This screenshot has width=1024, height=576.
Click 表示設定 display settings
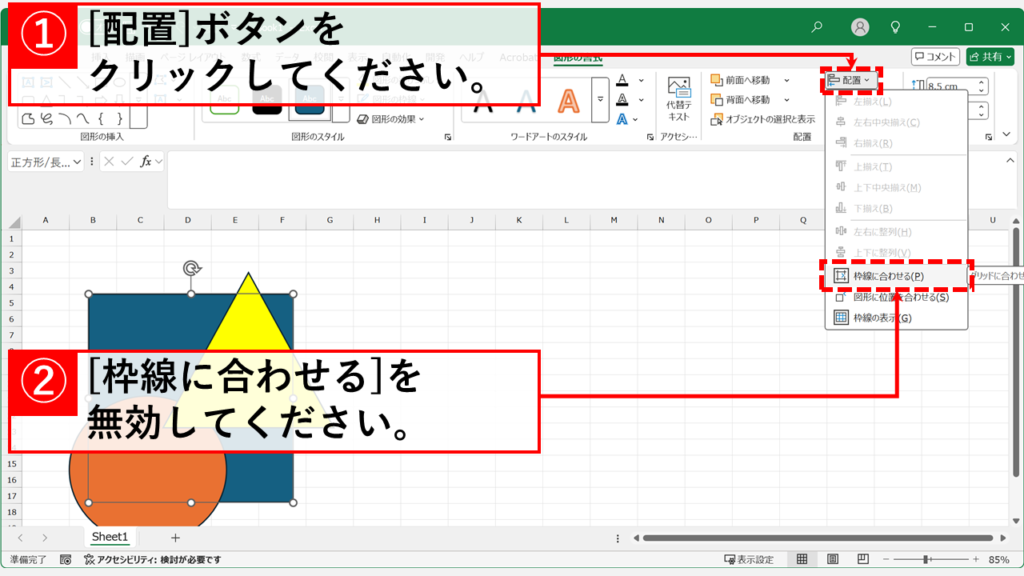tap(748, 560)
